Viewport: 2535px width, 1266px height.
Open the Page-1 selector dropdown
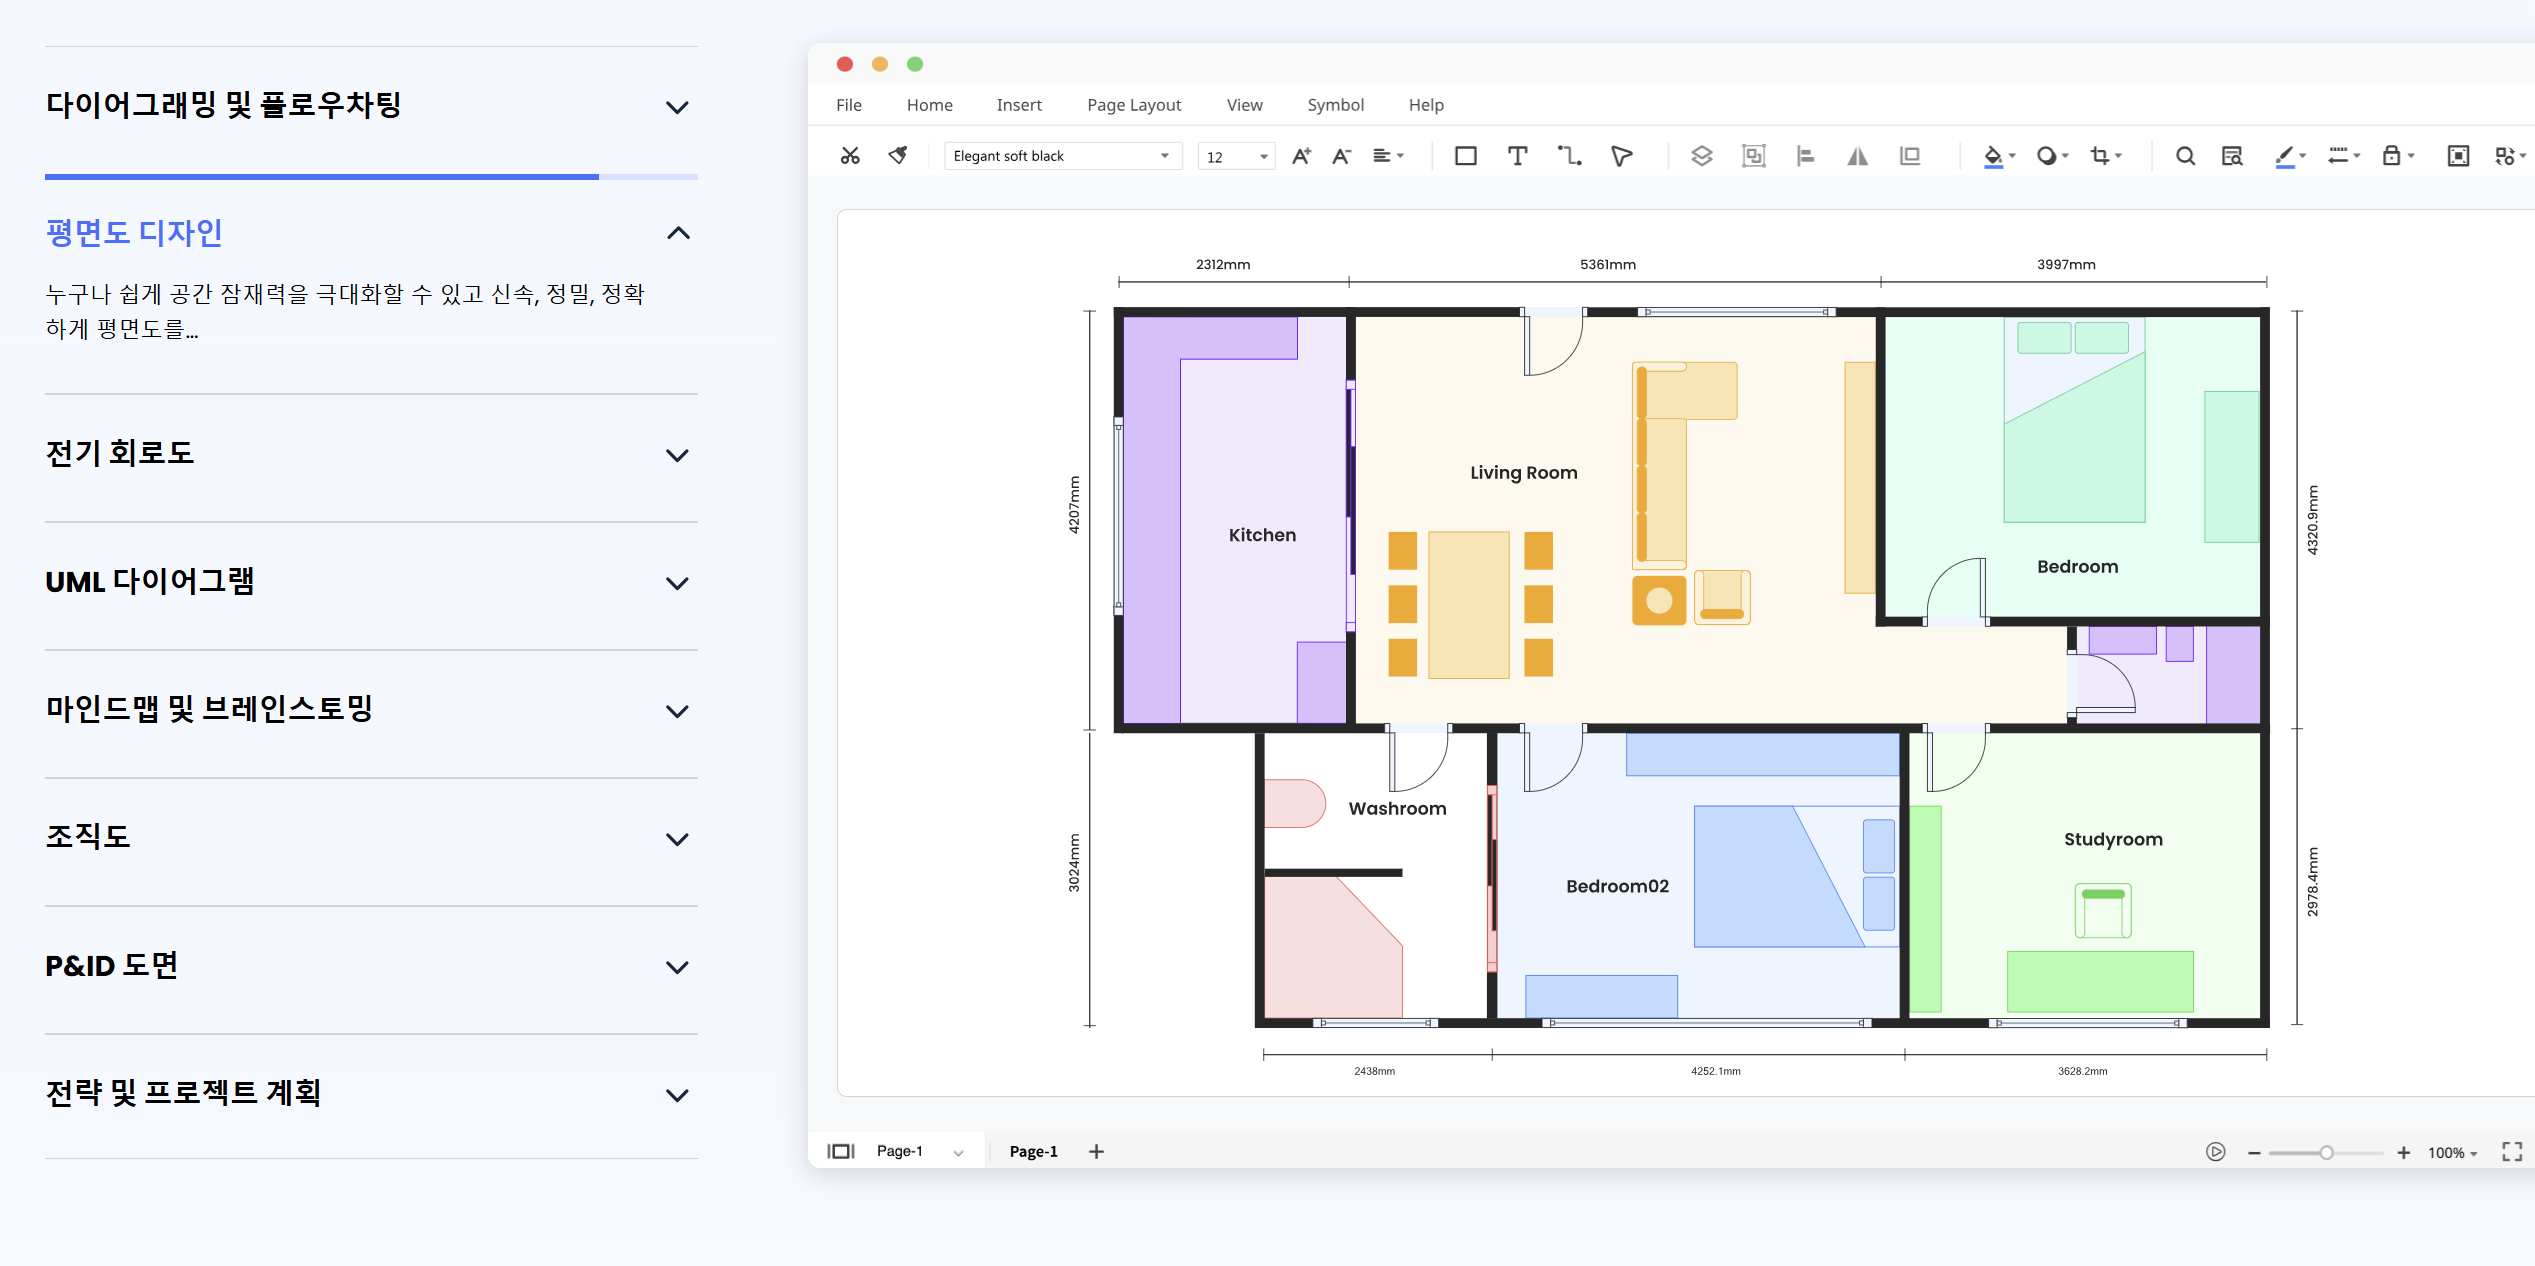coord(920,1151)
